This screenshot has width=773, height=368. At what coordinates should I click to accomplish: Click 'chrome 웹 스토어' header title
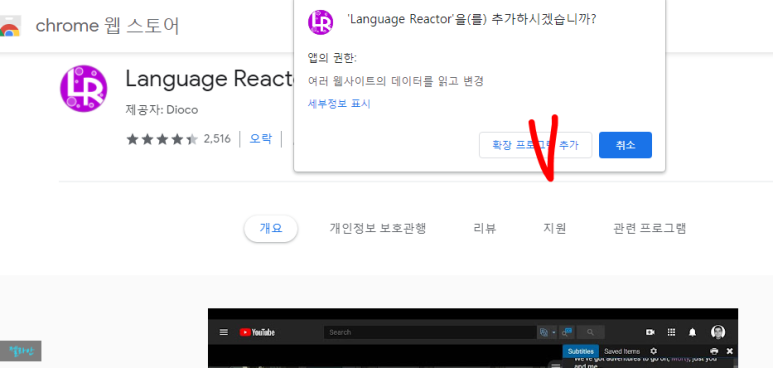[107, 26]
